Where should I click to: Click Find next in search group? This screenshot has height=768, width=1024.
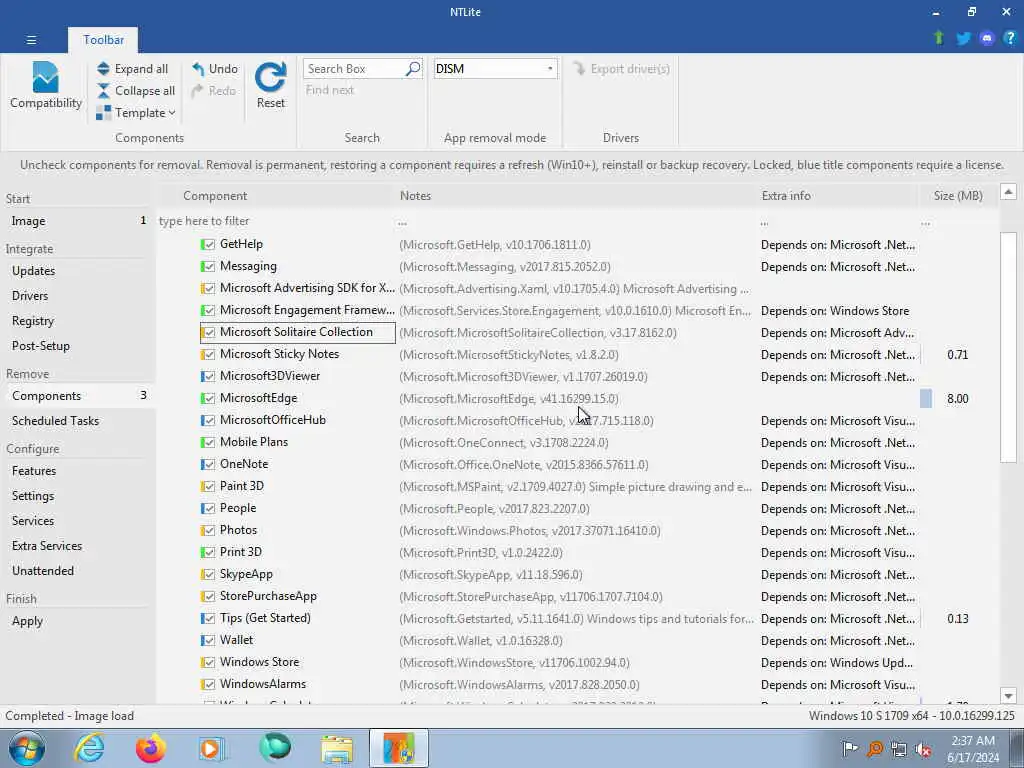330,90
